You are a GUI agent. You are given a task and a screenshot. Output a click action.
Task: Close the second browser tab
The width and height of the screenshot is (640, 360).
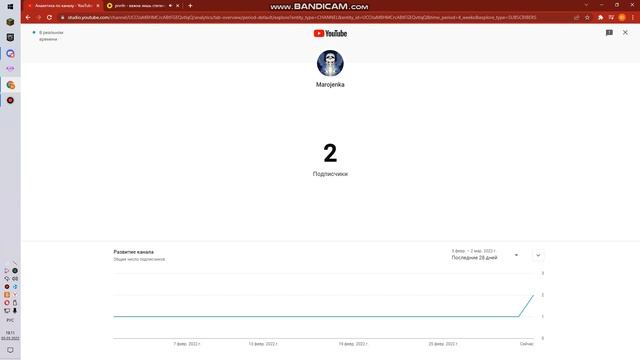[178, 6]
